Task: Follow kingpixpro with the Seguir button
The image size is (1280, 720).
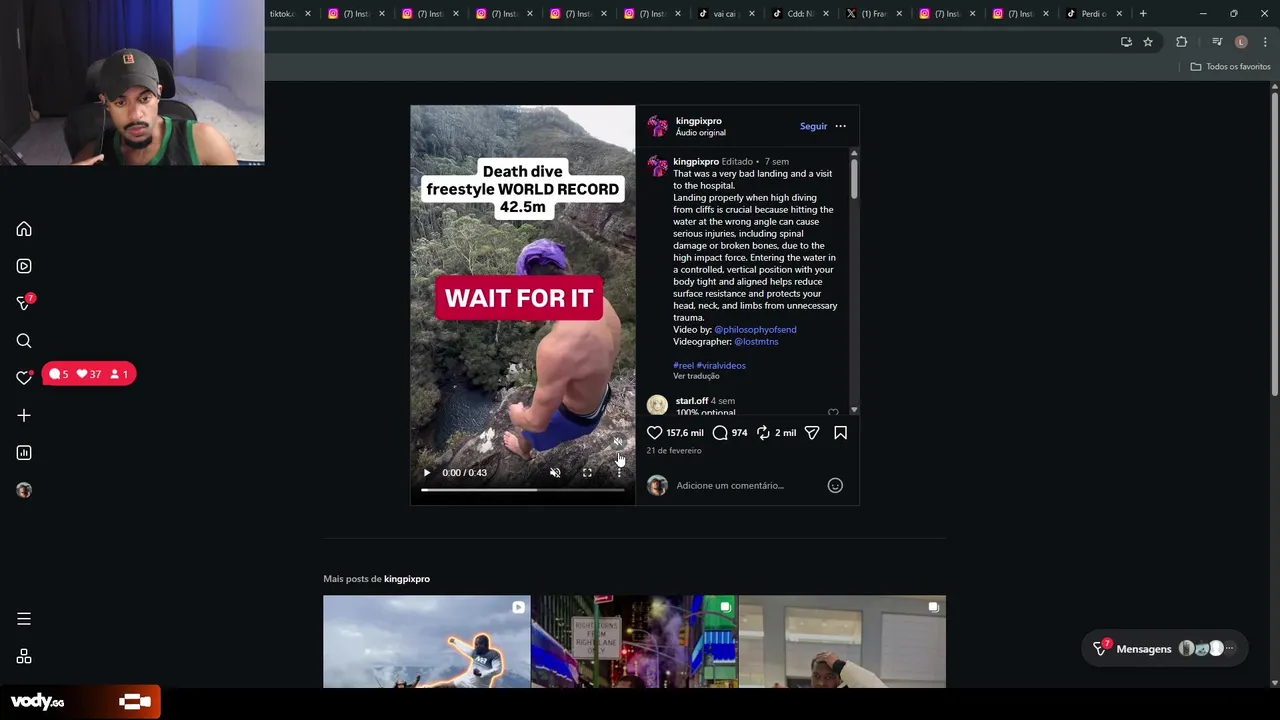Action: pyautogui.click(x=813, y=126)
